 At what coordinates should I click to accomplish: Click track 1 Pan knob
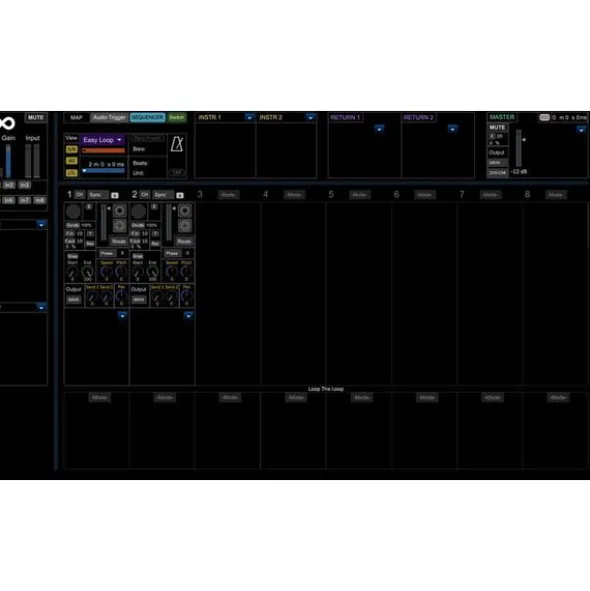coord(121,296)
